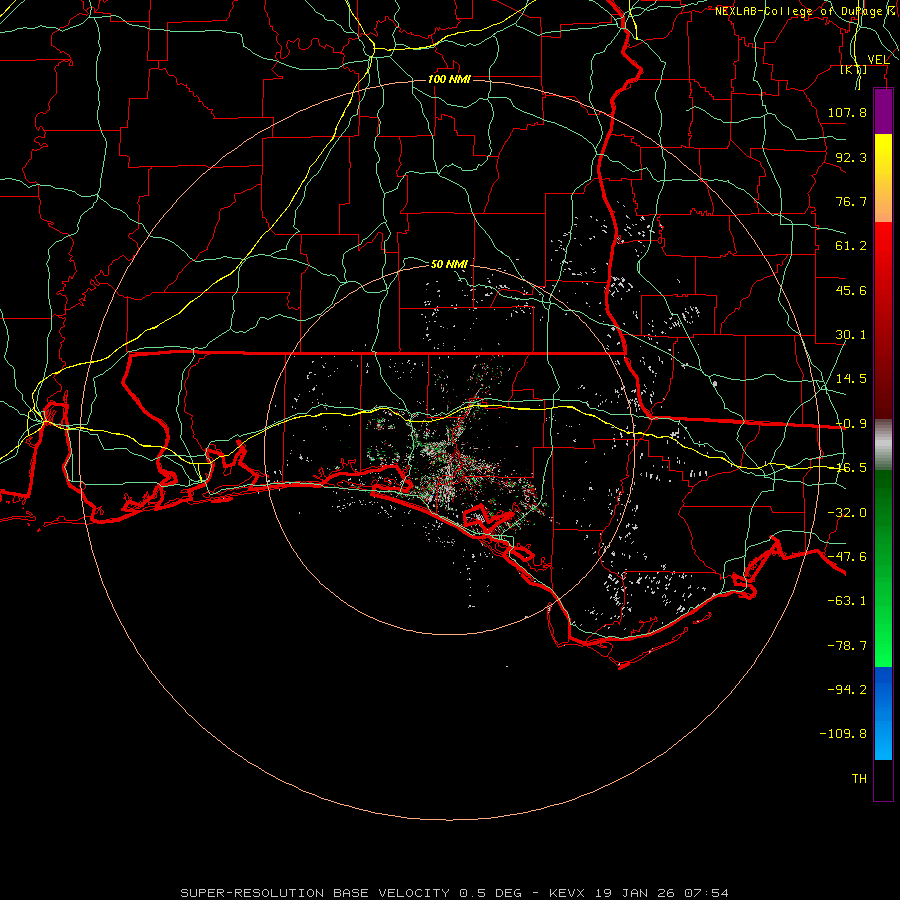This screenshot has height=900, width=900.
Task: Pick the gray segment of the velocity scale
Action: (883, 445)
